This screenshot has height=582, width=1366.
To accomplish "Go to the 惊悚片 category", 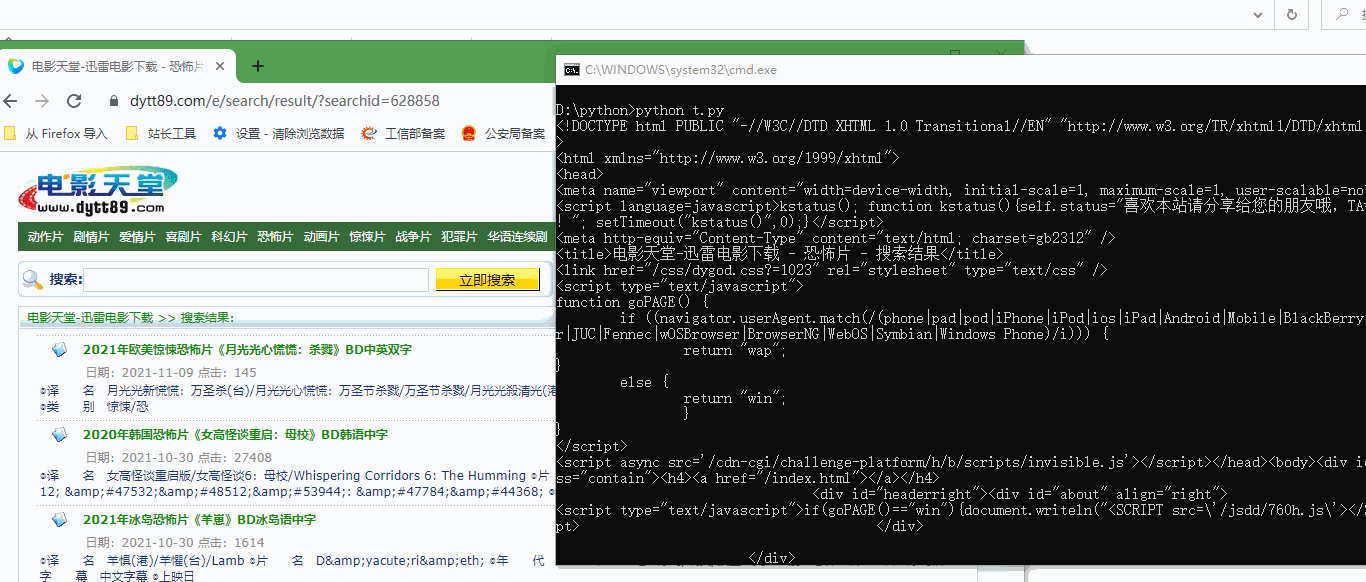I will [x=368, y=237].
